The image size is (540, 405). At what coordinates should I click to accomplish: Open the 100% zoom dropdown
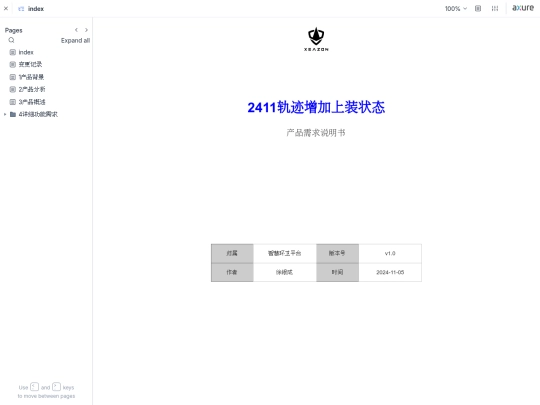click(456, 9)
